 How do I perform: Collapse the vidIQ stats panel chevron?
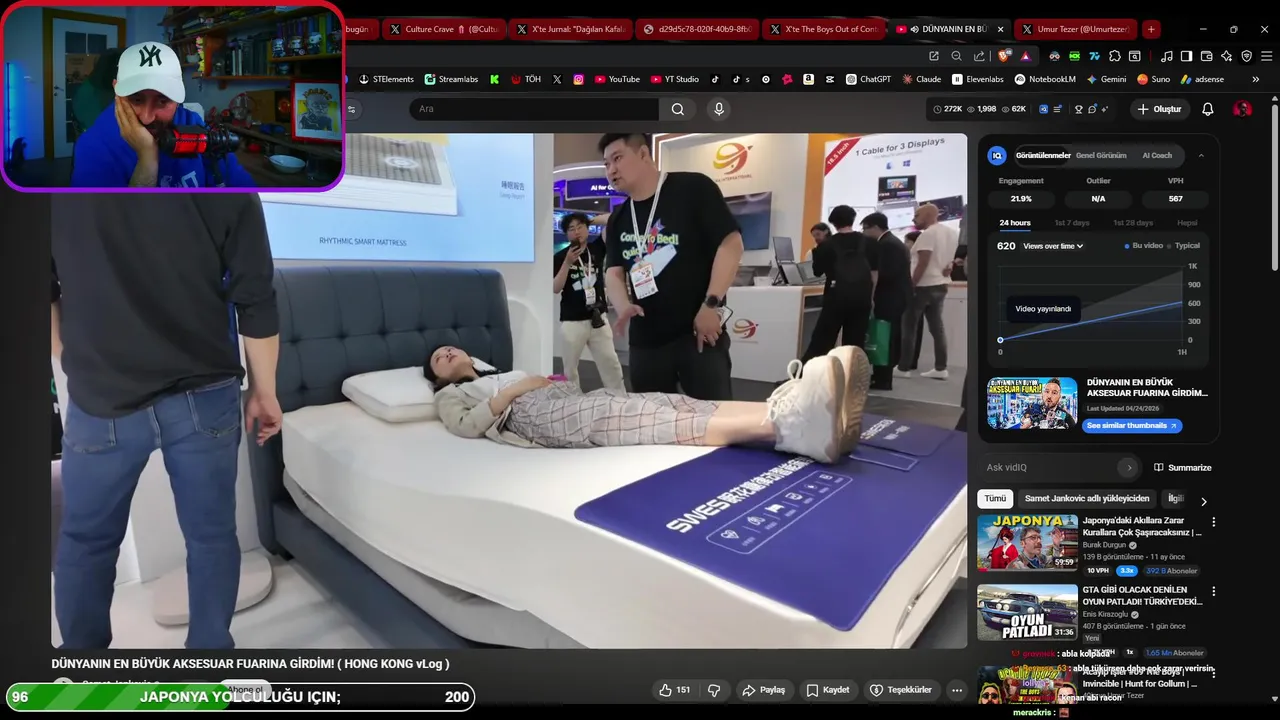pos(1201,155)
